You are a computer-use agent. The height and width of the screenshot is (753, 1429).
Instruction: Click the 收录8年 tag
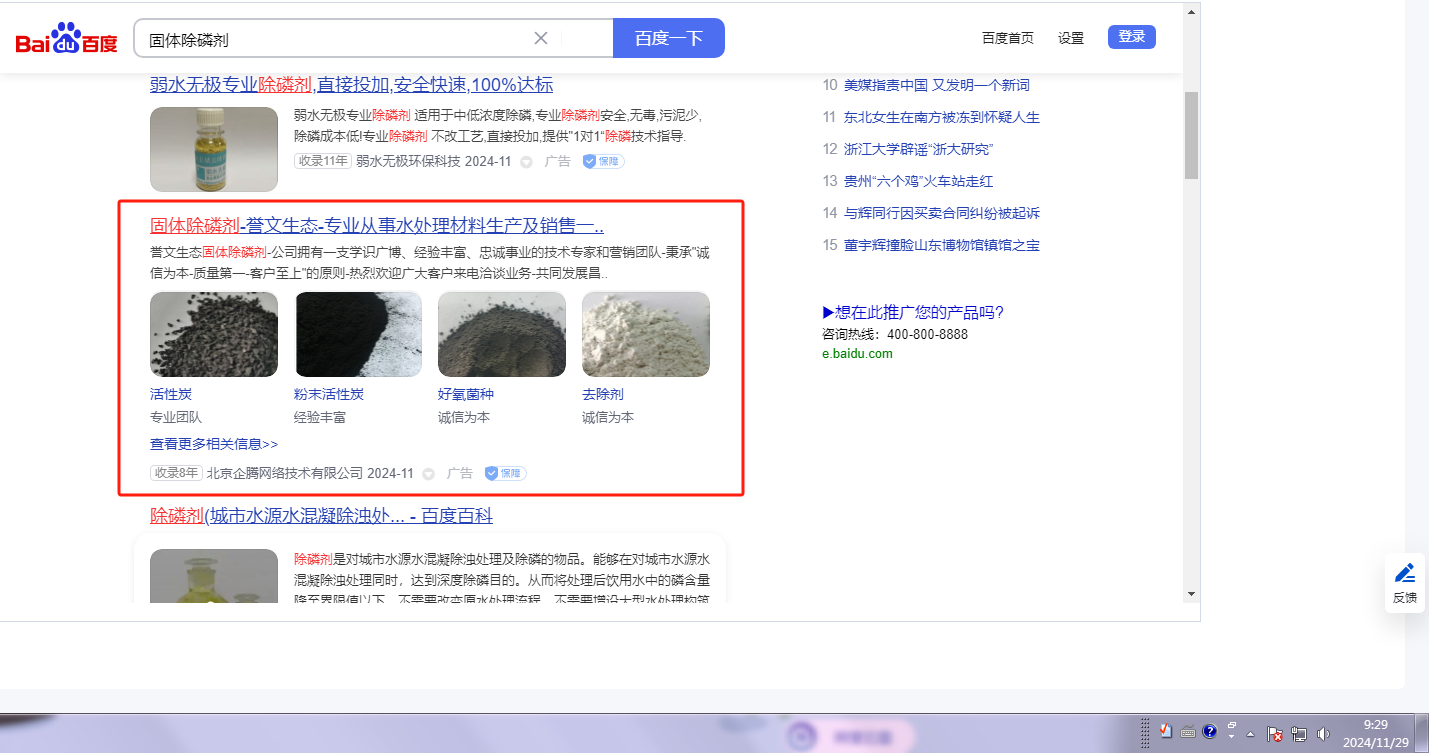click(177, 473)
